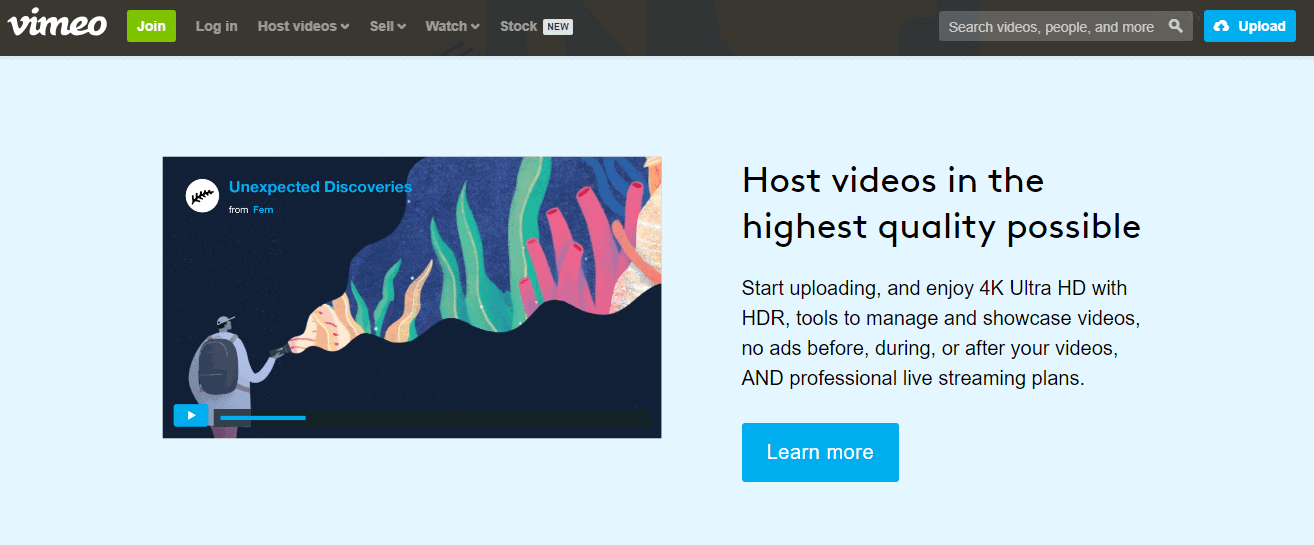
Task: Click the headline about highest quality hosting
Action: pyautogui.click(x=940, y=203)
